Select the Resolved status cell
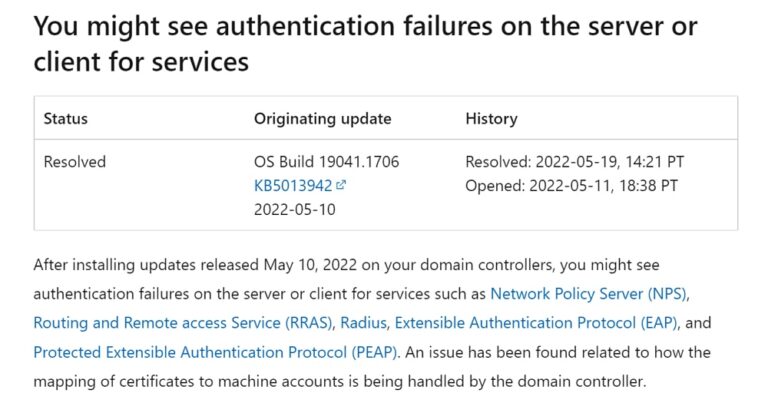 coord(74,162)
